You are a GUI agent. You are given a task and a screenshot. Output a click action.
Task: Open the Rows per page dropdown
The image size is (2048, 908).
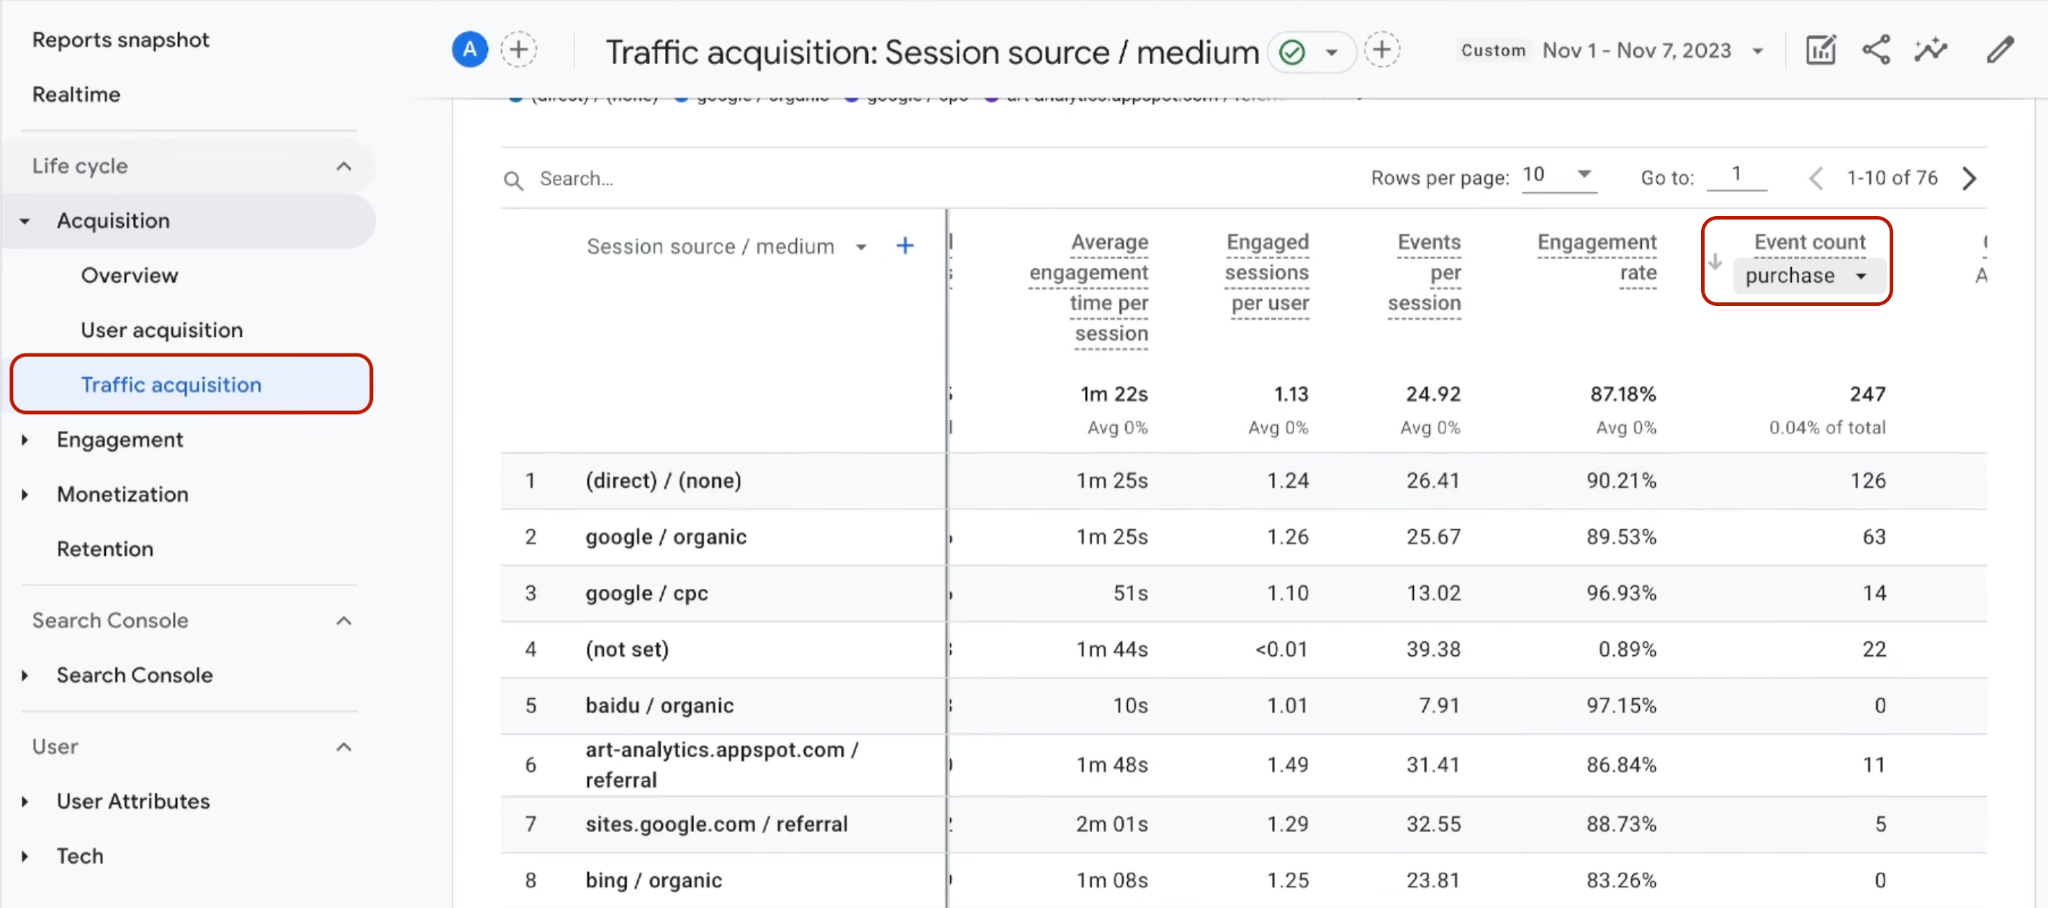[x=1558, y=175]
